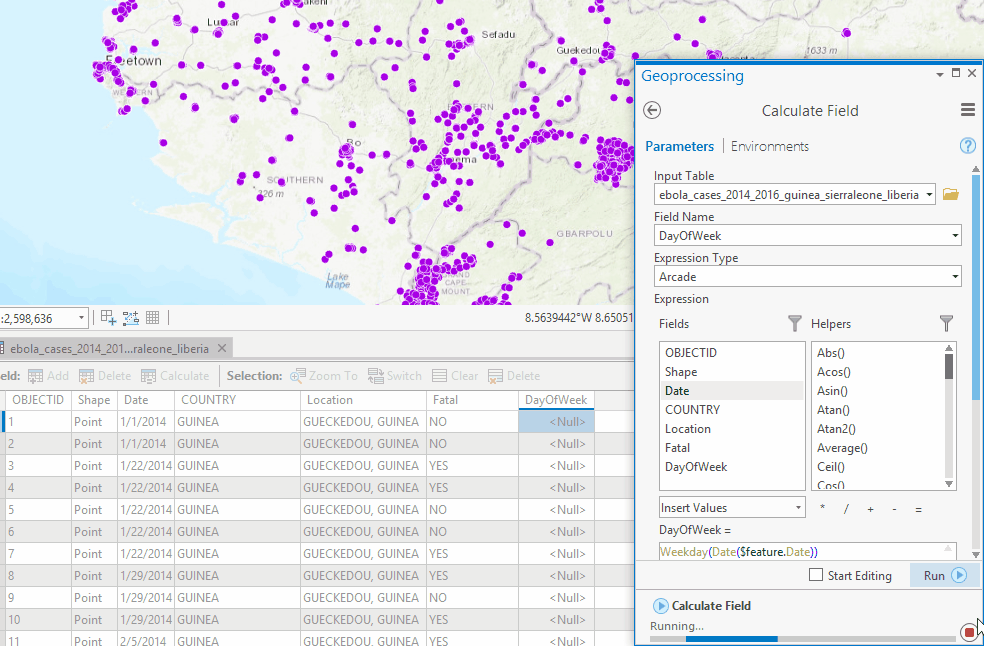Image resolution: width=984 pixels, height=646 pixels.
Task: Cancel the running tool with stop icon
Action: (x=968, y=631)
